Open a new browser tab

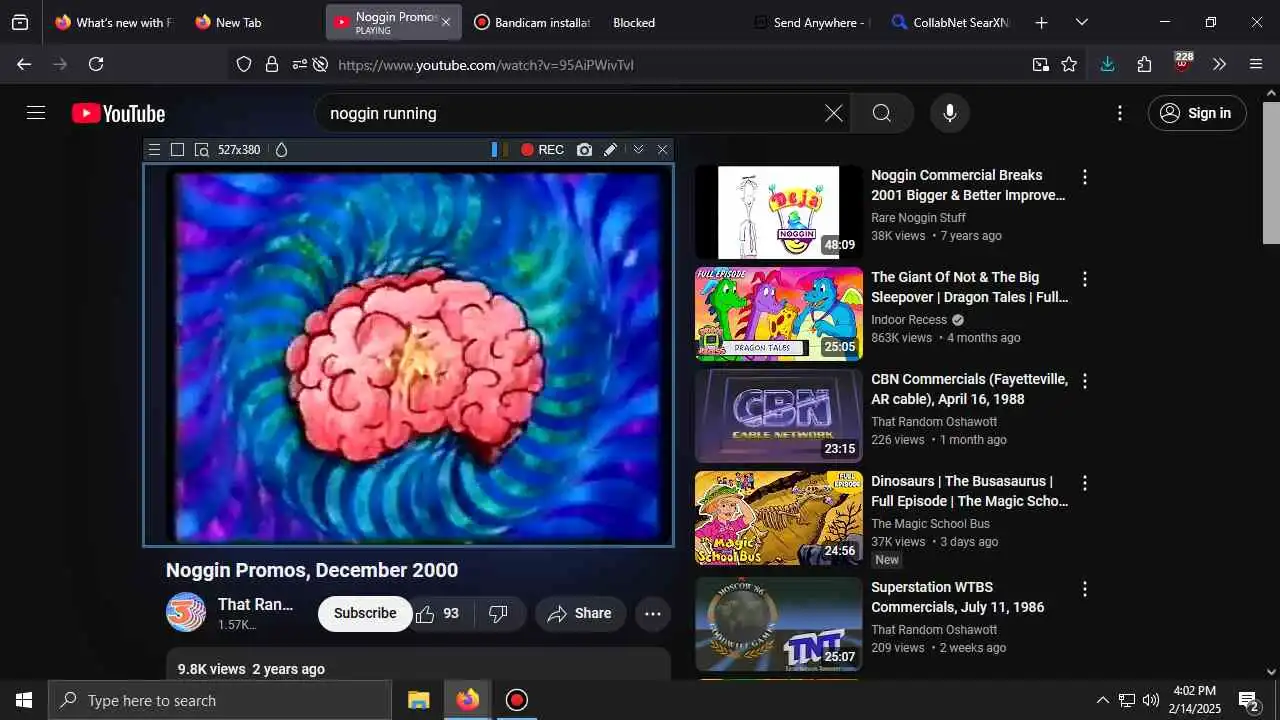click(x=1041, y=22)
